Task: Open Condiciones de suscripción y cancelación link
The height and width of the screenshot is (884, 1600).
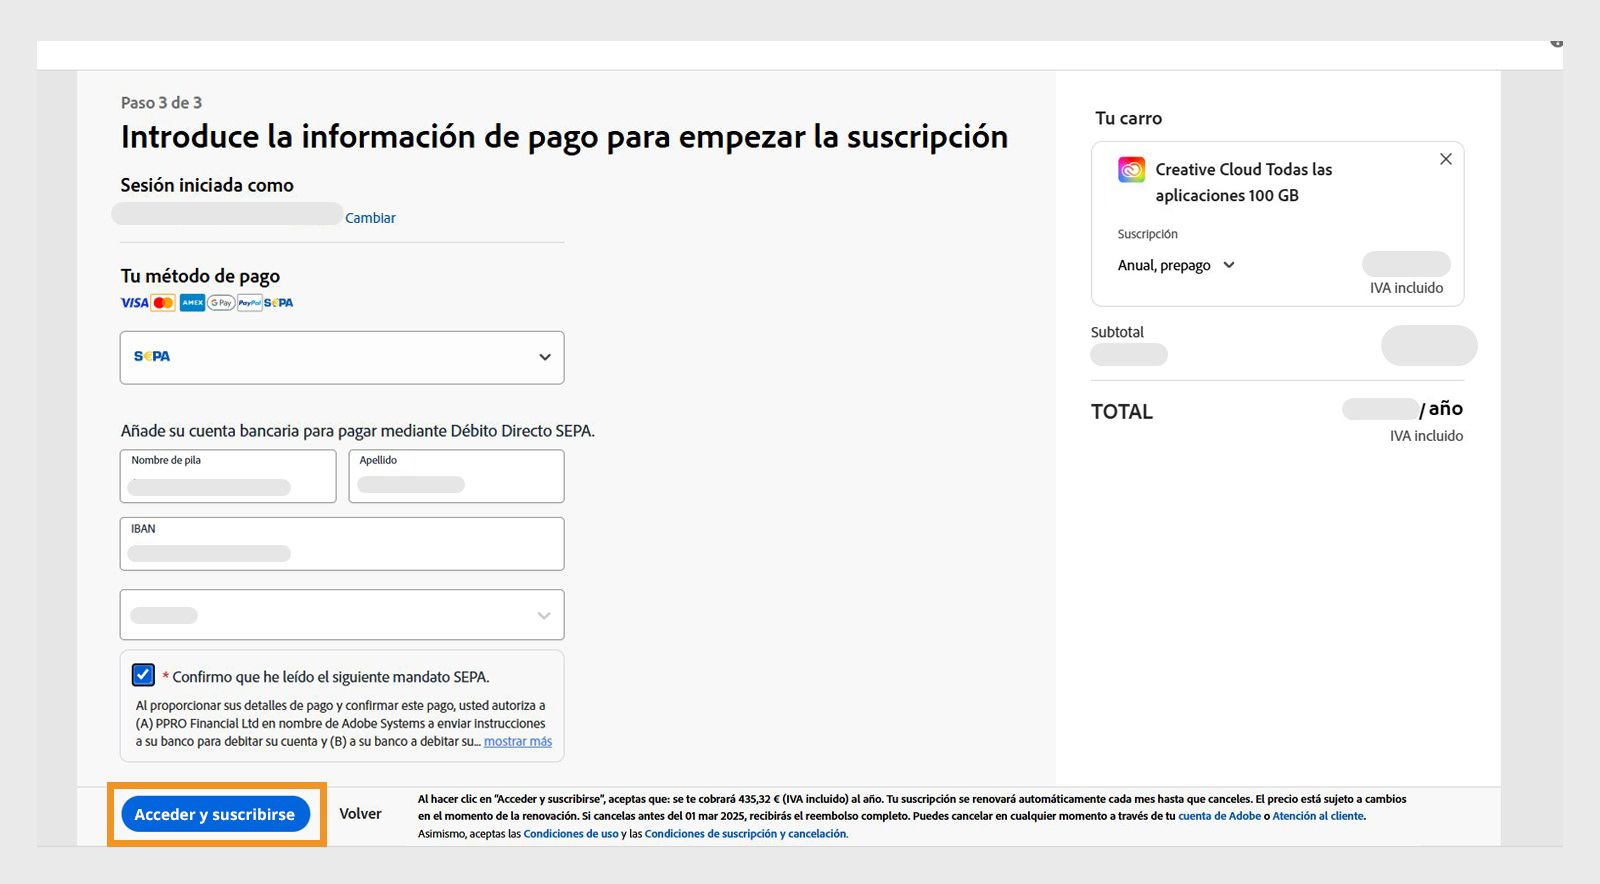Action: [746, 834]
